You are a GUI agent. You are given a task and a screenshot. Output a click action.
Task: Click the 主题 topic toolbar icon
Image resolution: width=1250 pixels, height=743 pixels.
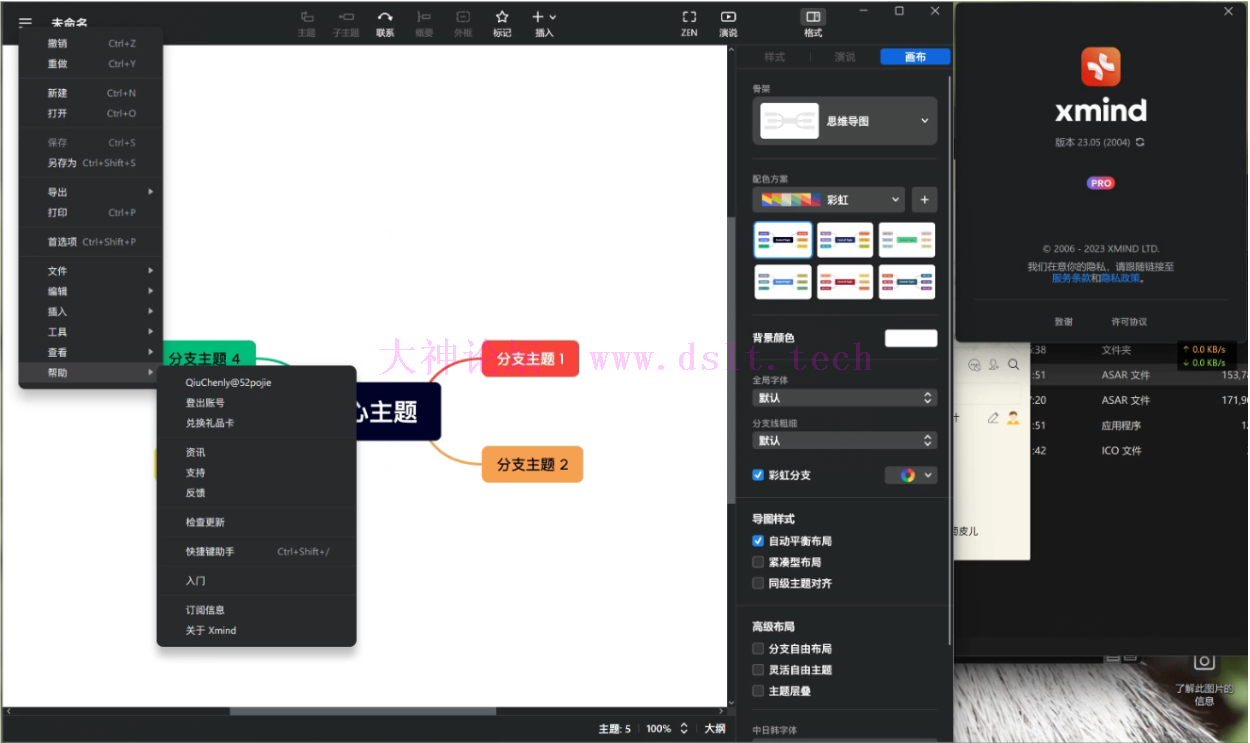point(307,17)
